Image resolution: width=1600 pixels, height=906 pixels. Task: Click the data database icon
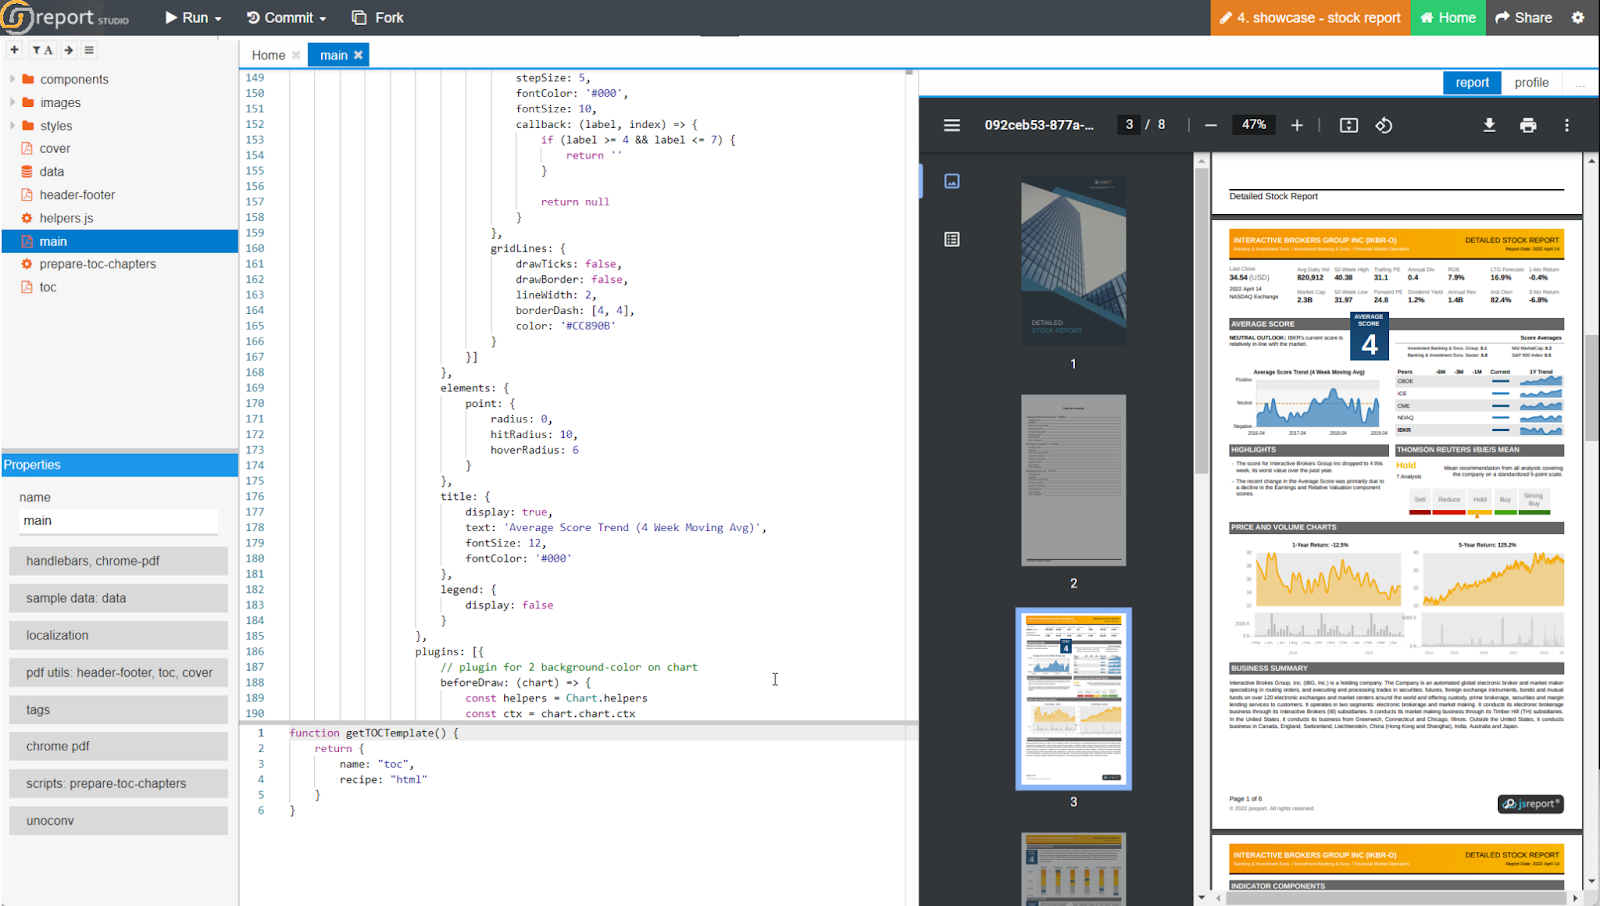click(27, 171)
